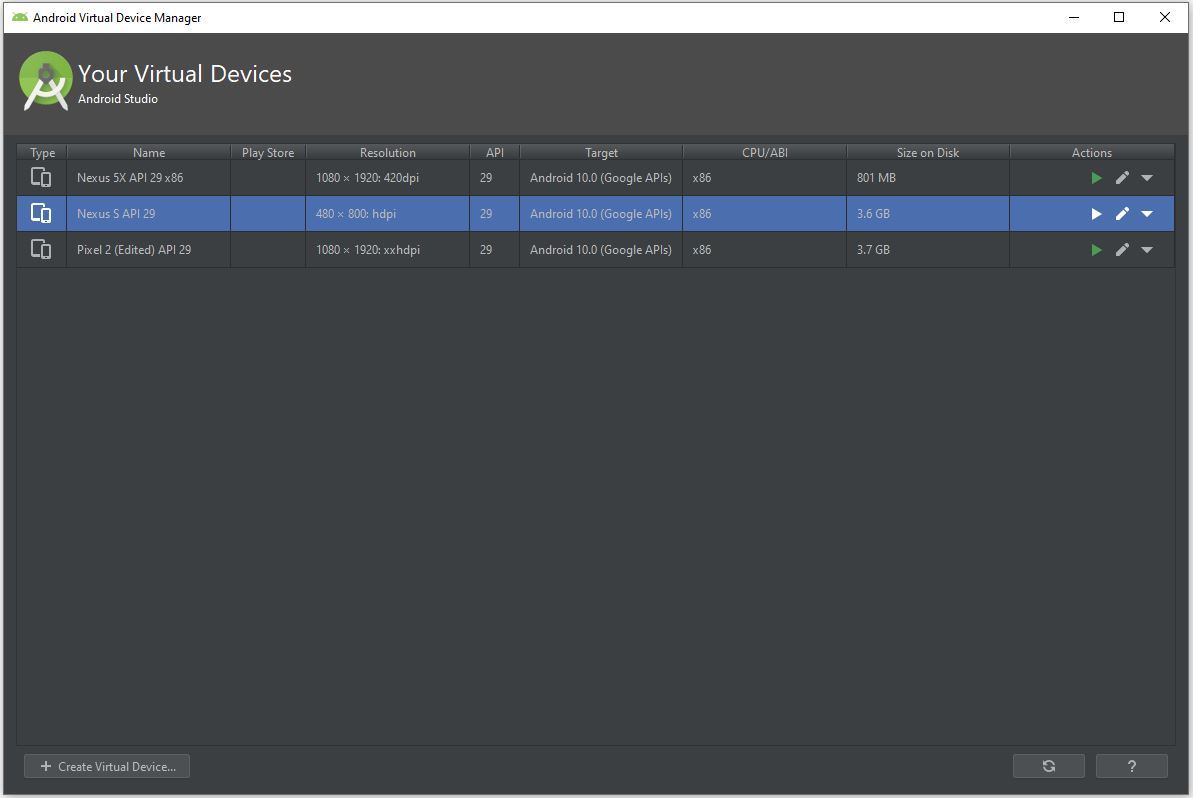Click the Resolution column header

[x=387, y=153]
